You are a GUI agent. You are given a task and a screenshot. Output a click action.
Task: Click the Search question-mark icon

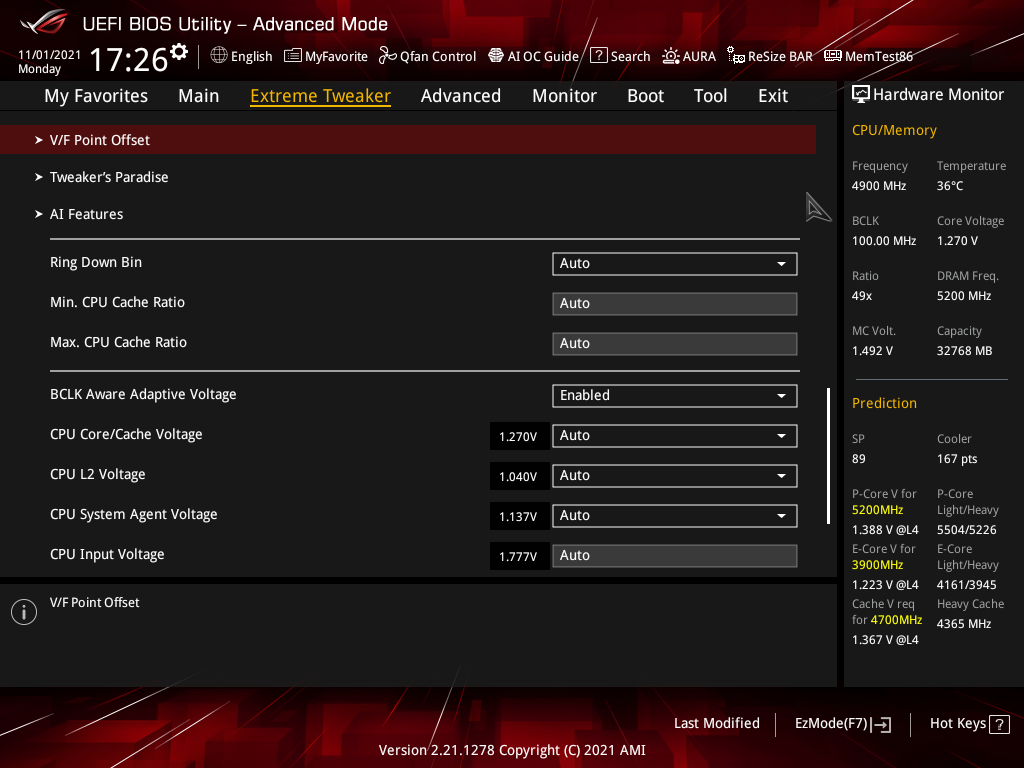coord(599,56)
